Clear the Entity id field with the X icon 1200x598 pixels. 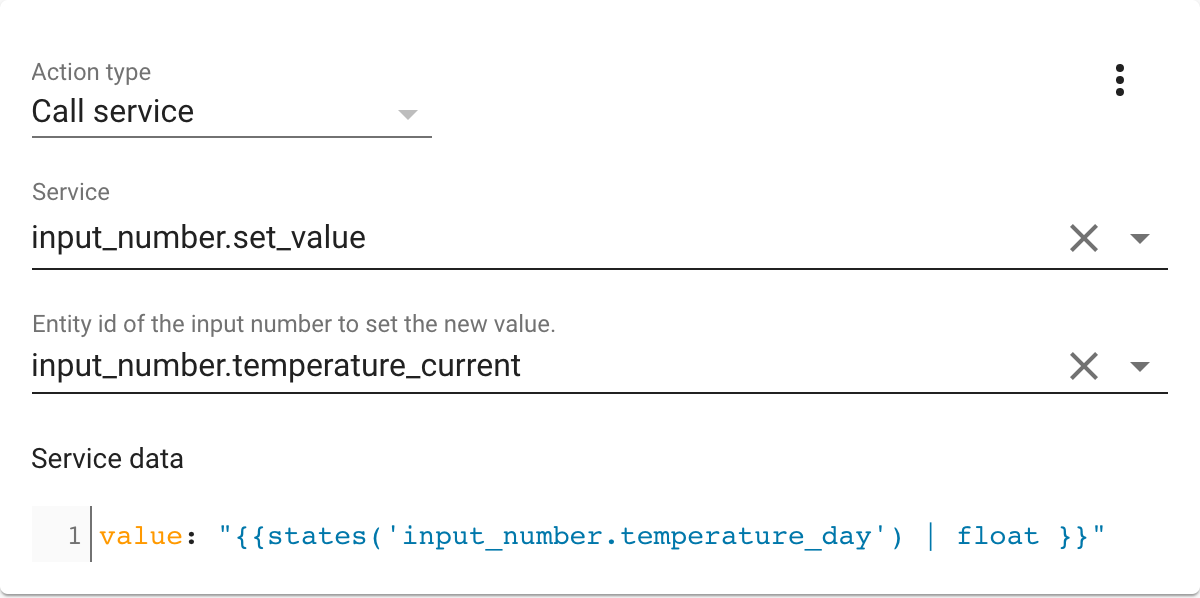(1083, 366)
